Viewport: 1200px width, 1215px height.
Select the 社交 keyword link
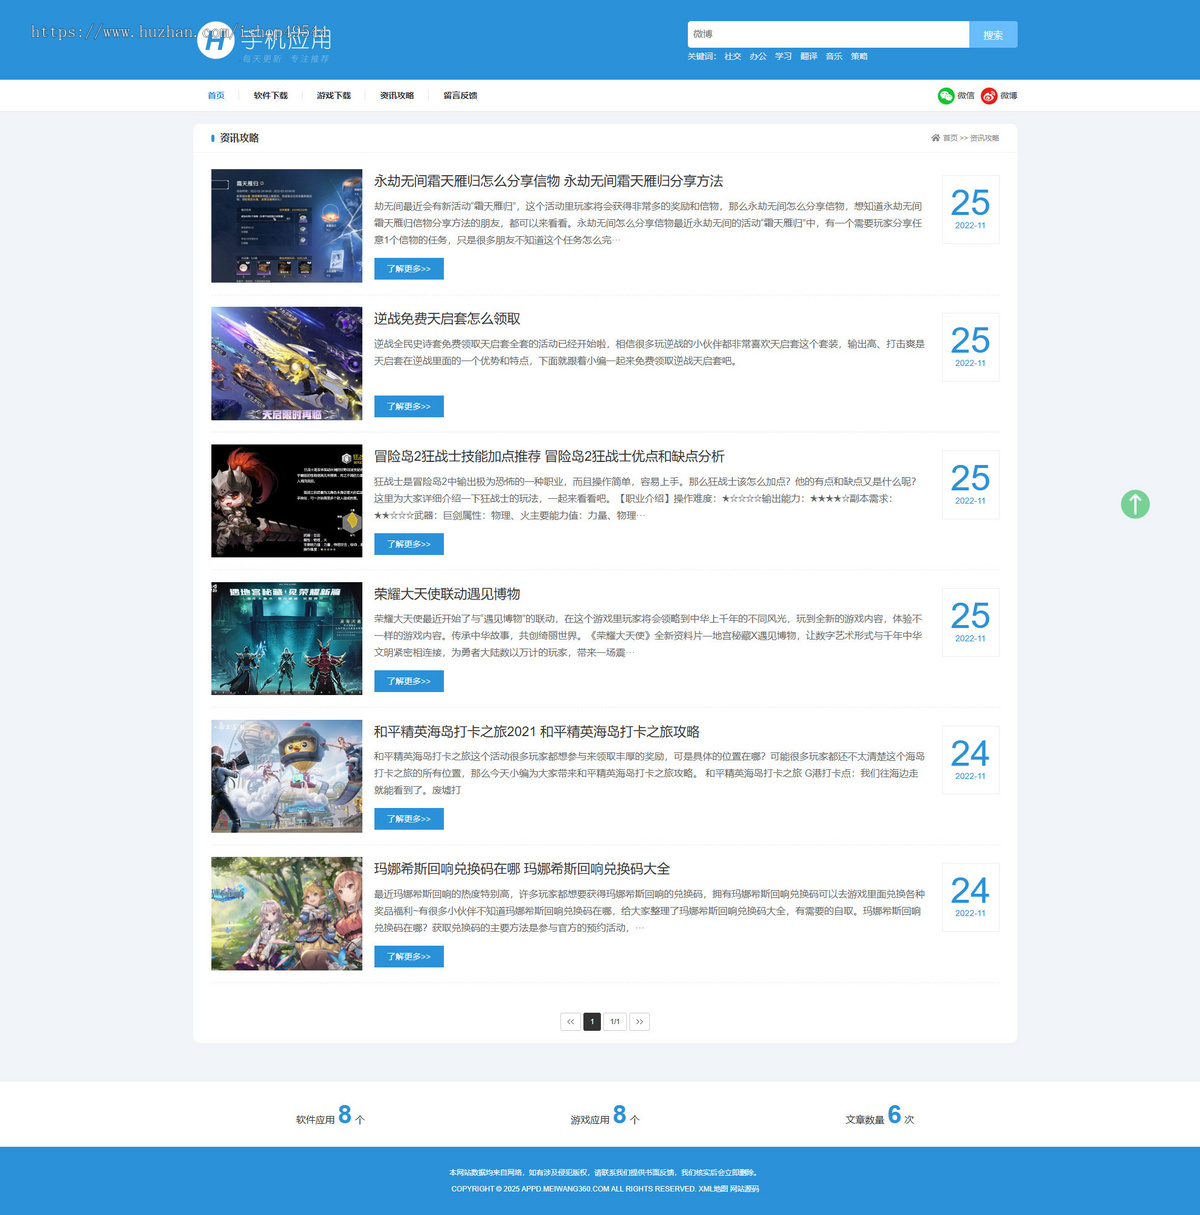(733, 57)
